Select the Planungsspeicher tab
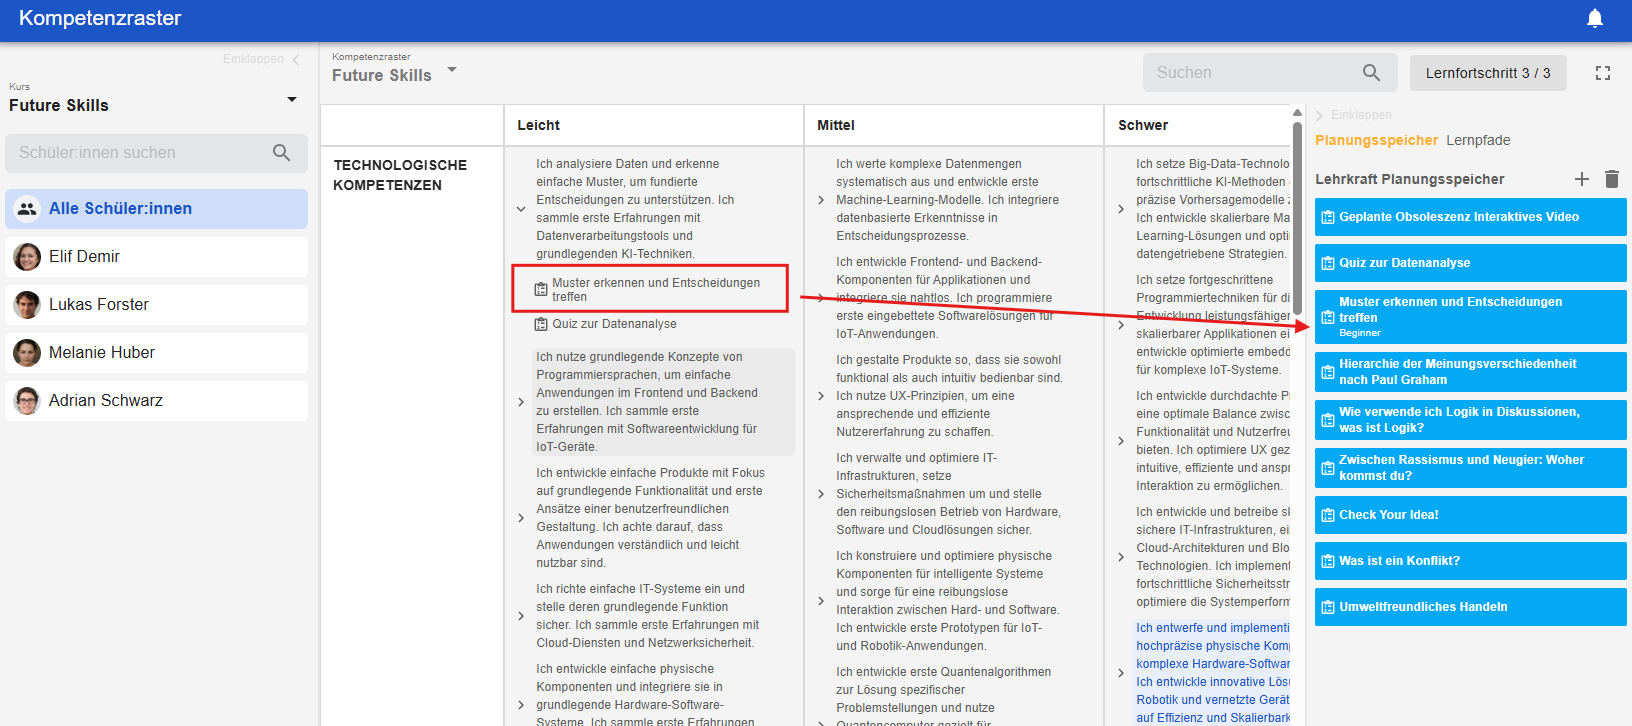Image resolution: width=1632 pixels, height=726 pixels. click(1376, 140)
